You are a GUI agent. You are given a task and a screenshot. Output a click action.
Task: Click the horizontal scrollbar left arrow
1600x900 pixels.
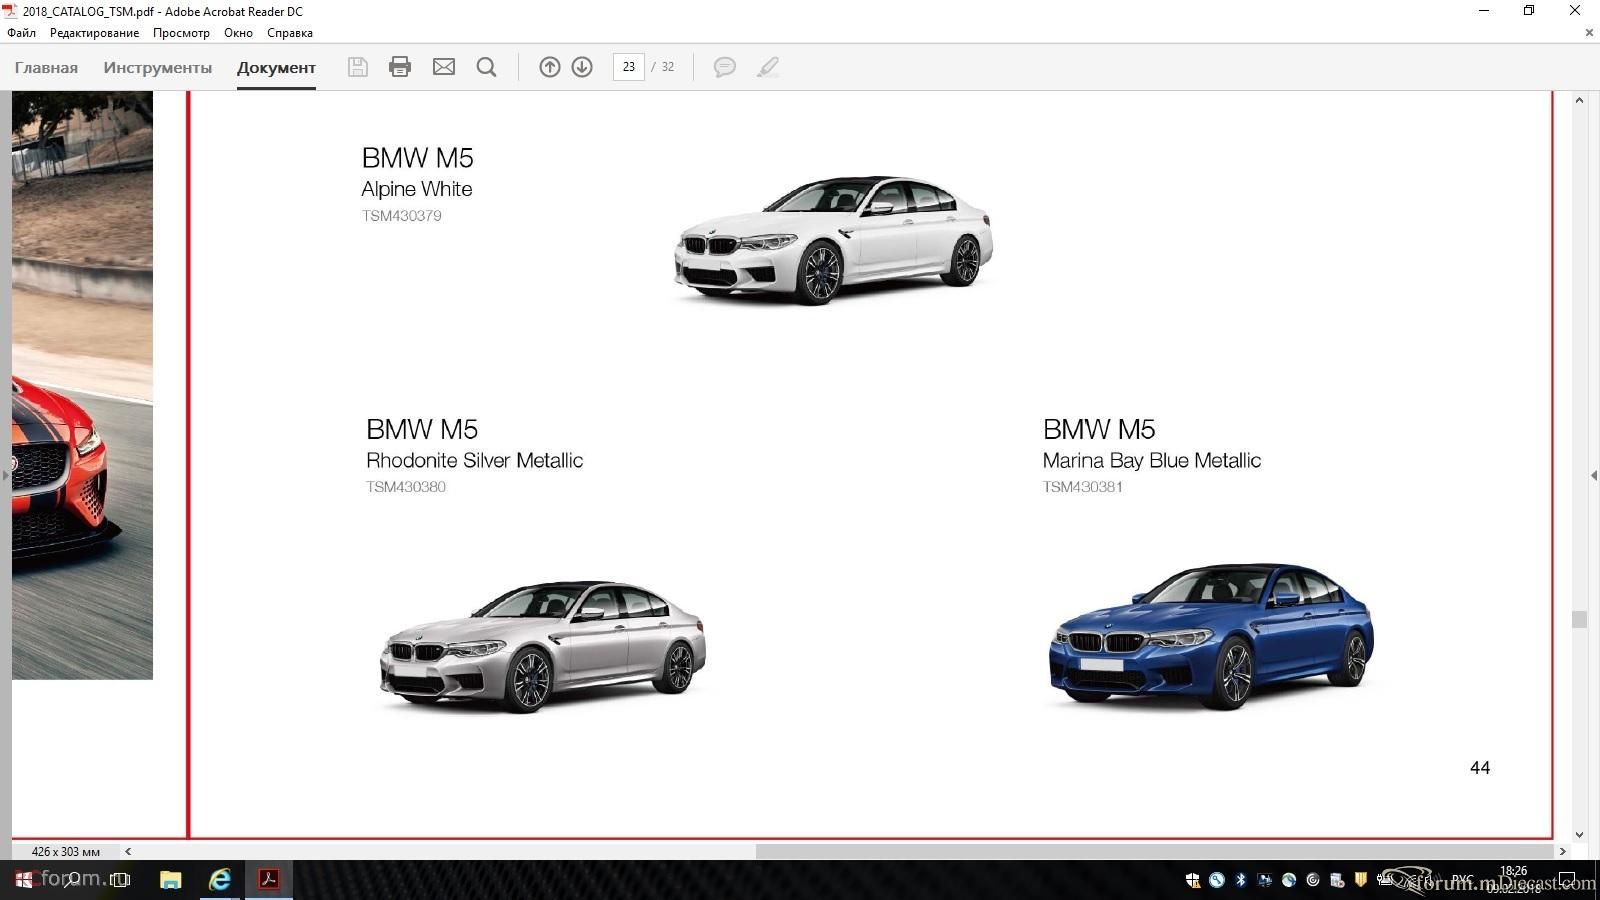tap(128, 852)
